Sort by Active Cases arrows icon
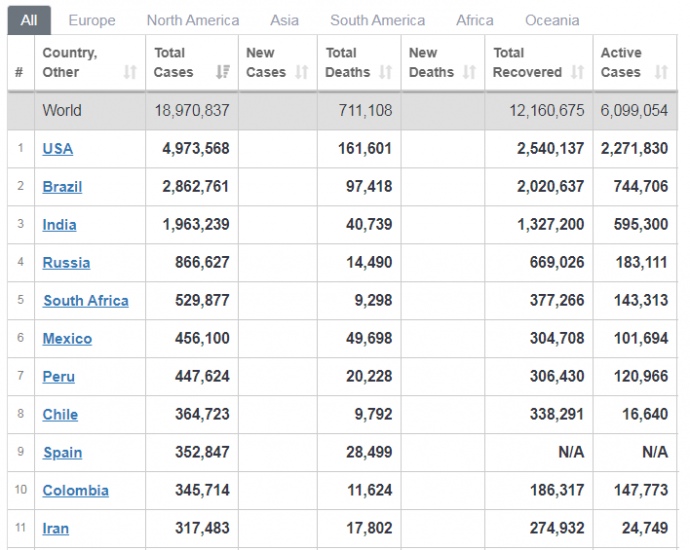 click(661, 72)
